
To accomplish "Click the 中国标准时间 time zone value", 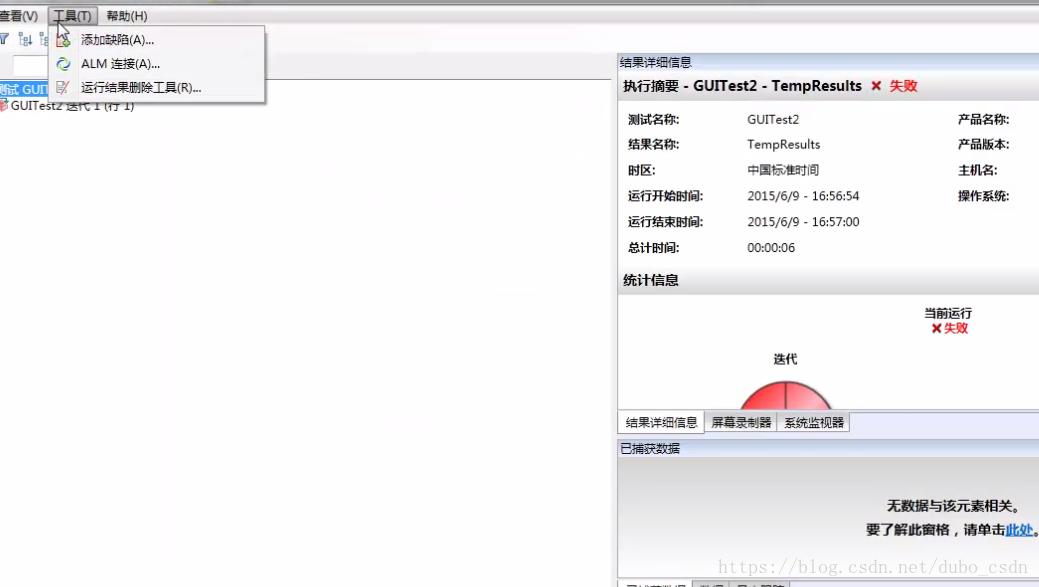I will tap(783, 170).
